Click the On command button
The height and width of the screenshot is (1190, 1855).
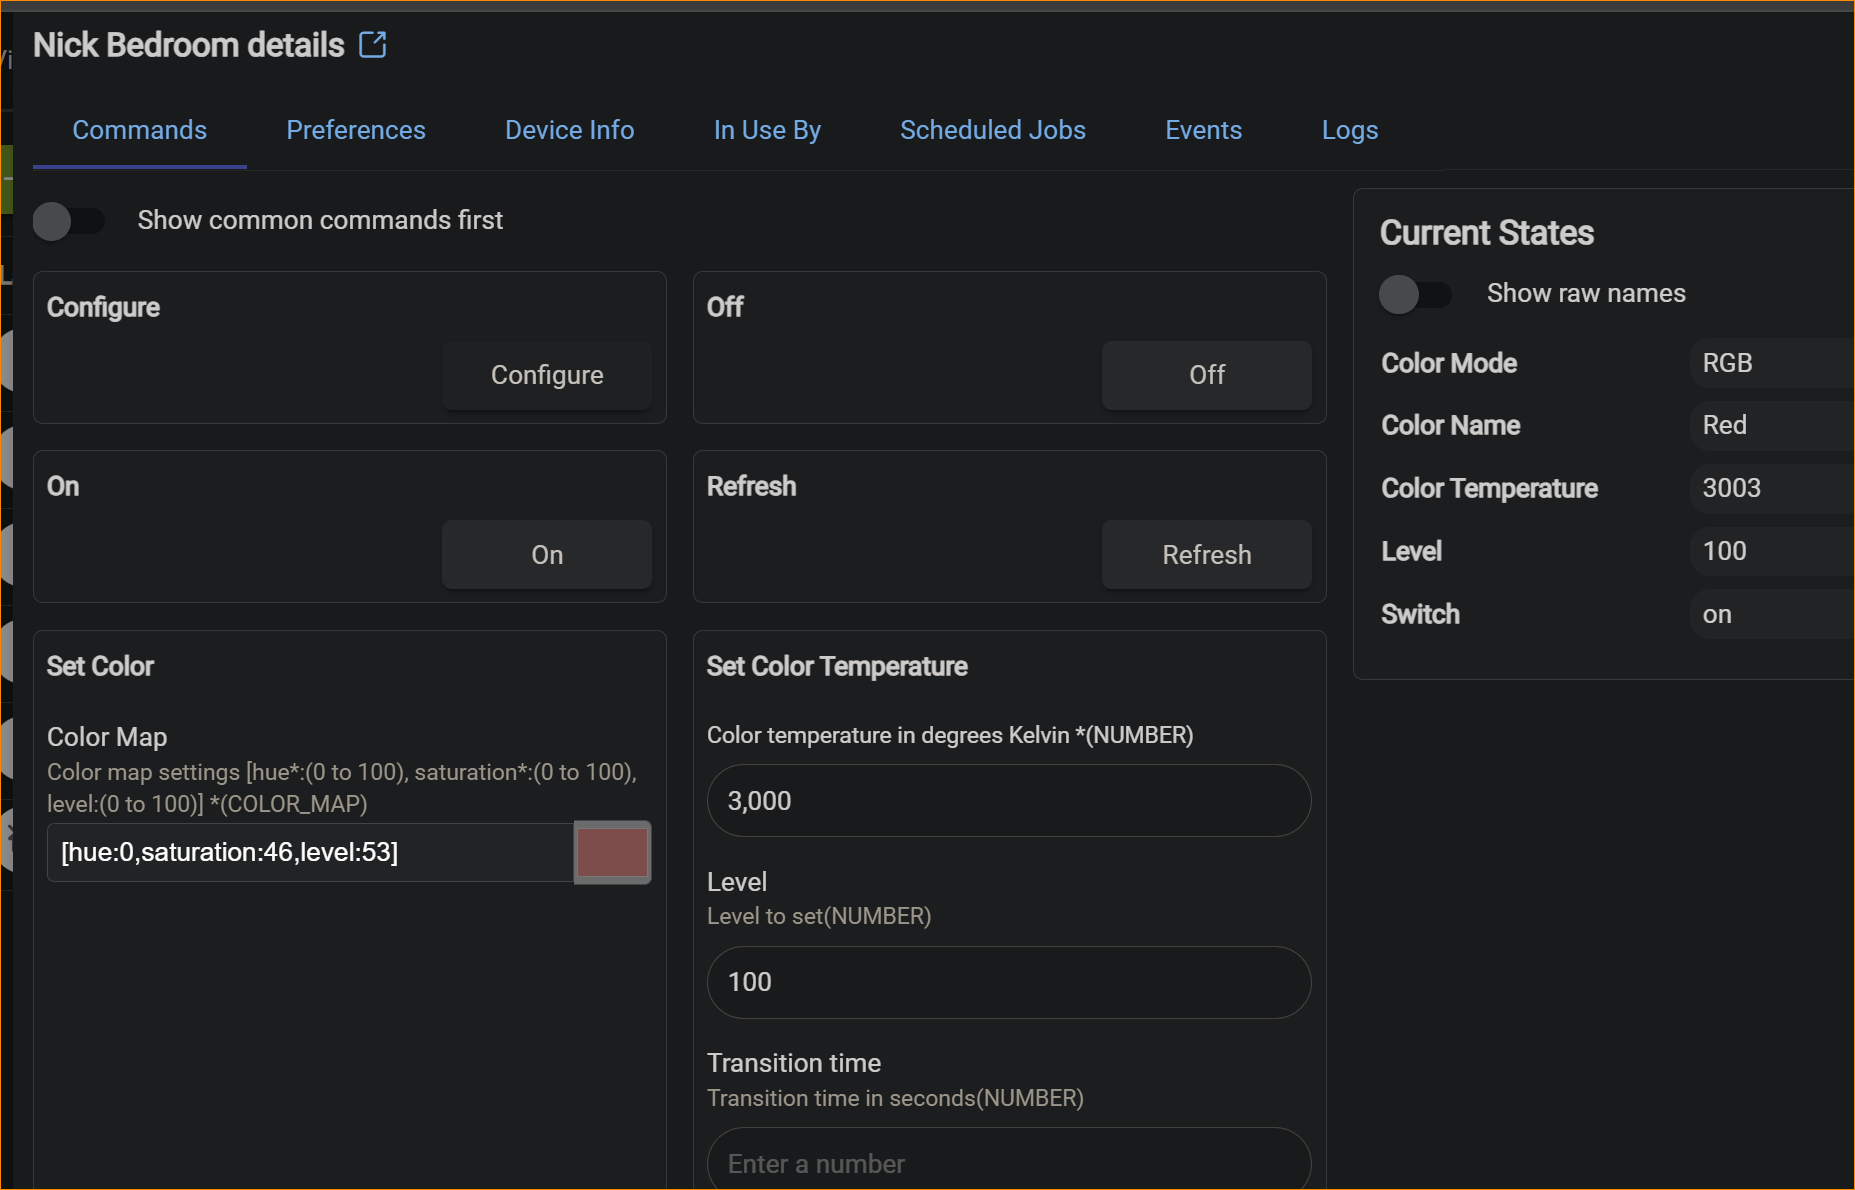click(x=546, y=555)
